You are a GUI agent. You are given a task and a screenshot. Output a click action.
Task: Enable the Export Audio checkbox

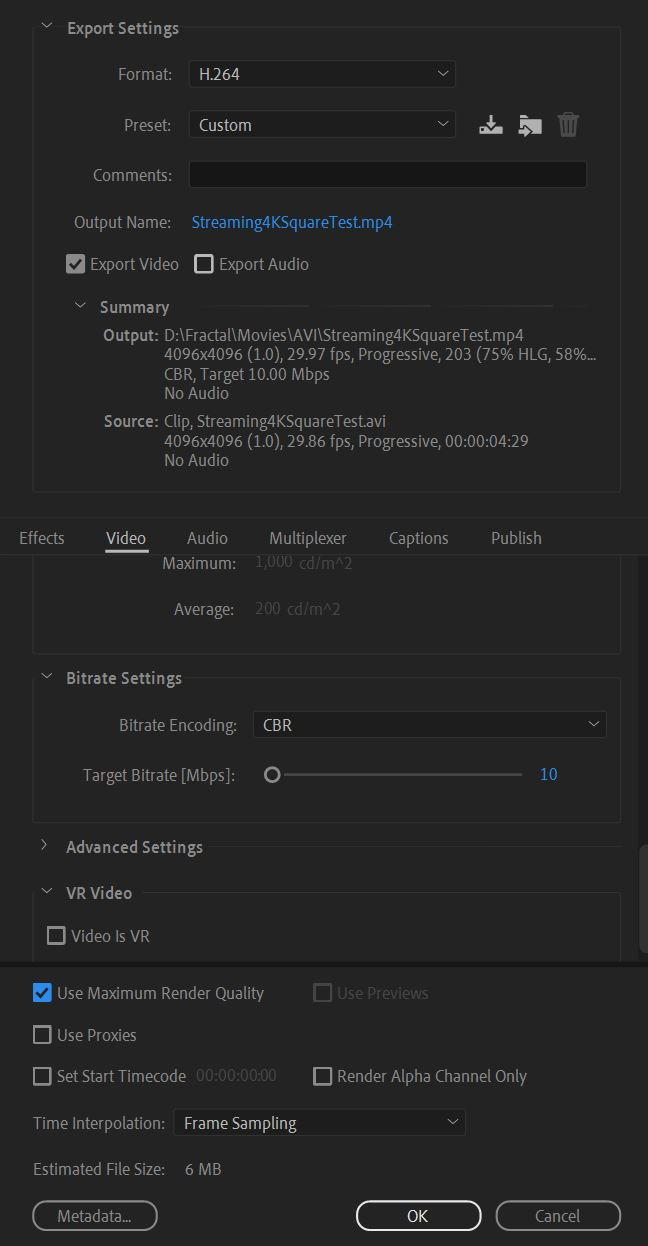click(x=204, y=263)
